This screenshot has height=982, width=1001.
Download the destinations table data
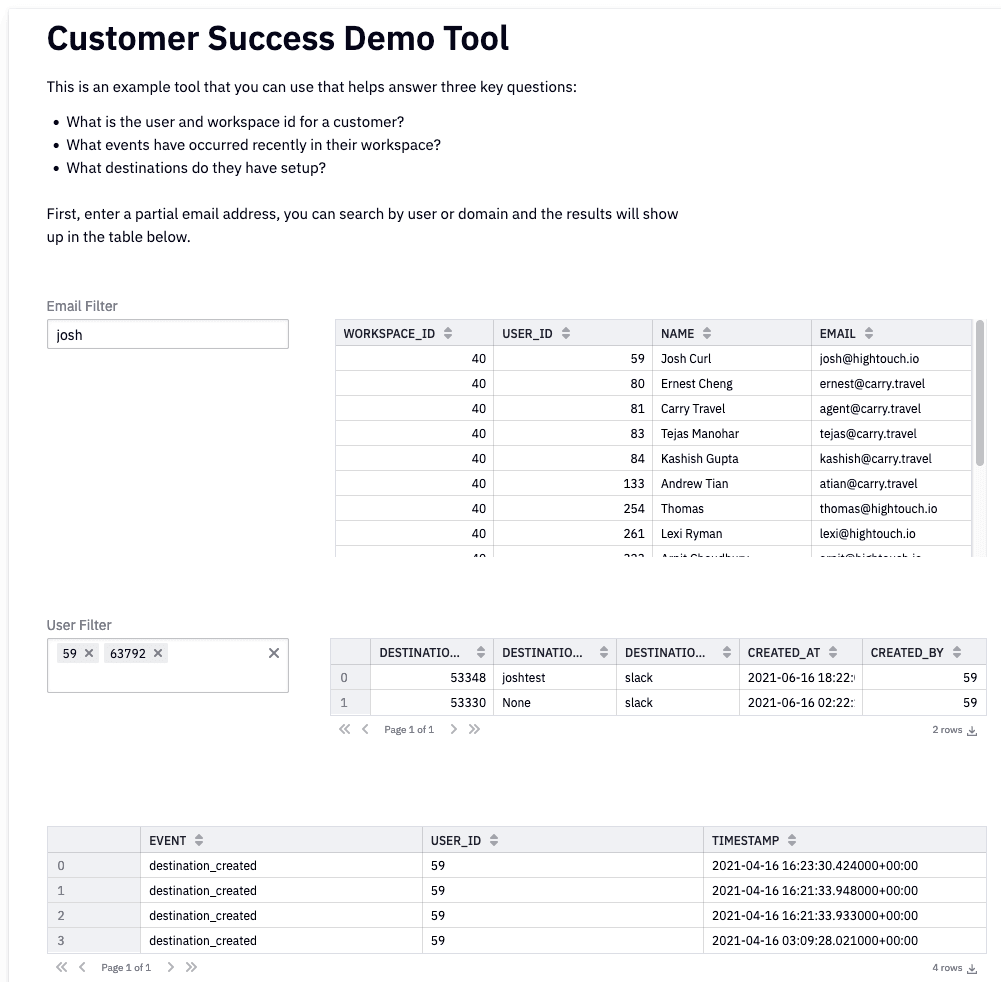972,731
